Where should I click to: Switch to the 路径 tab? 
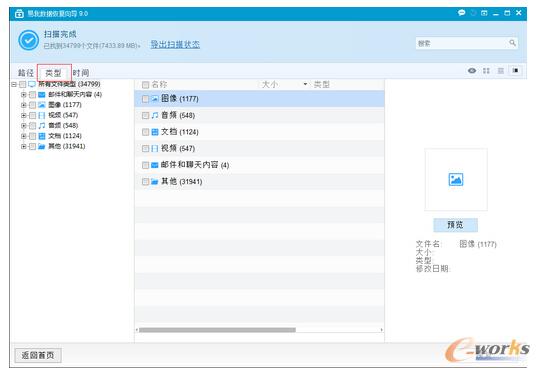(26, 73)
